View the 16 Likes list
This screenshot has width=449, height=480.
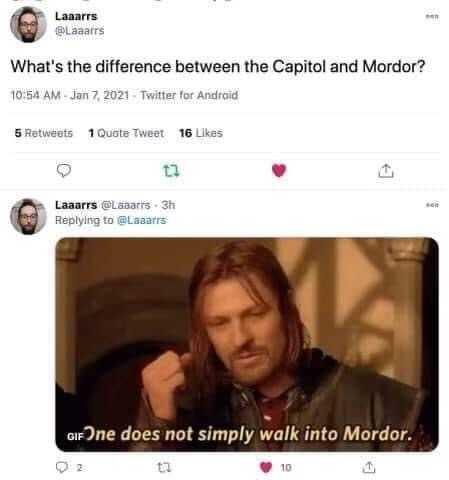point(201,133)
